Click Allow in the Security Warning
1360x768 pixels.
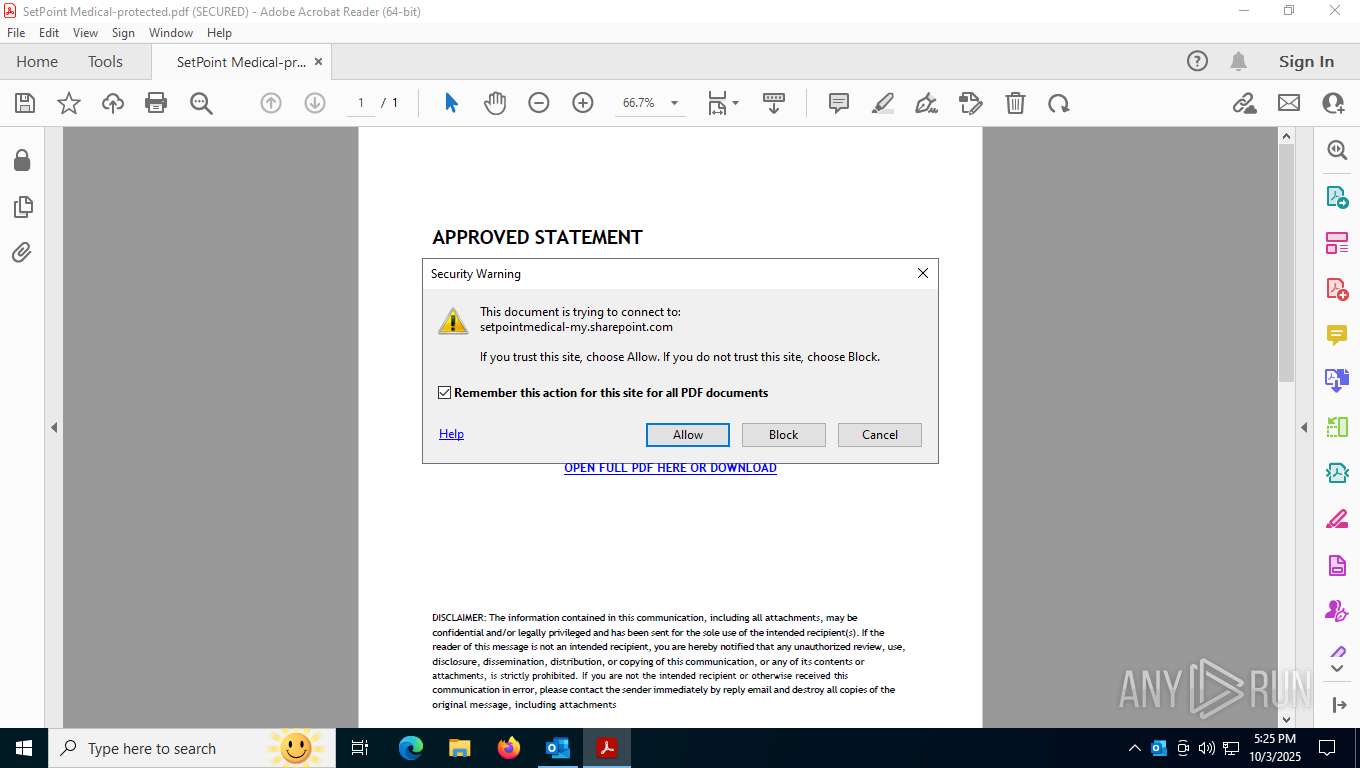coord(688,435)
